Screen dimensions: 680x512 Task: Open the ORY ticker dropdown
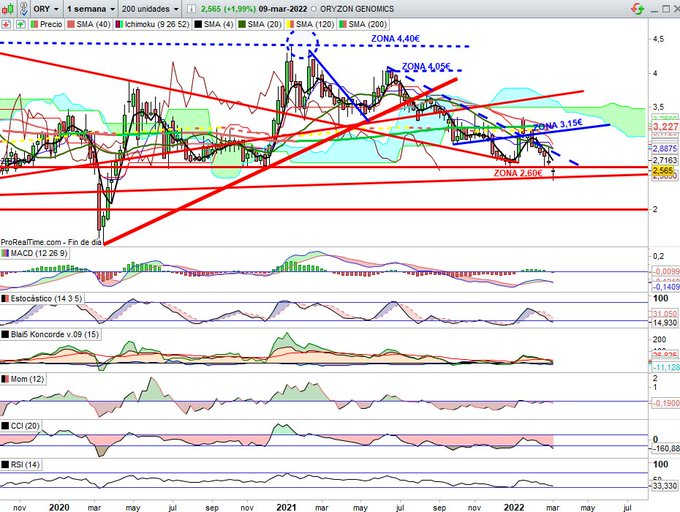click(x=46, y=9)
